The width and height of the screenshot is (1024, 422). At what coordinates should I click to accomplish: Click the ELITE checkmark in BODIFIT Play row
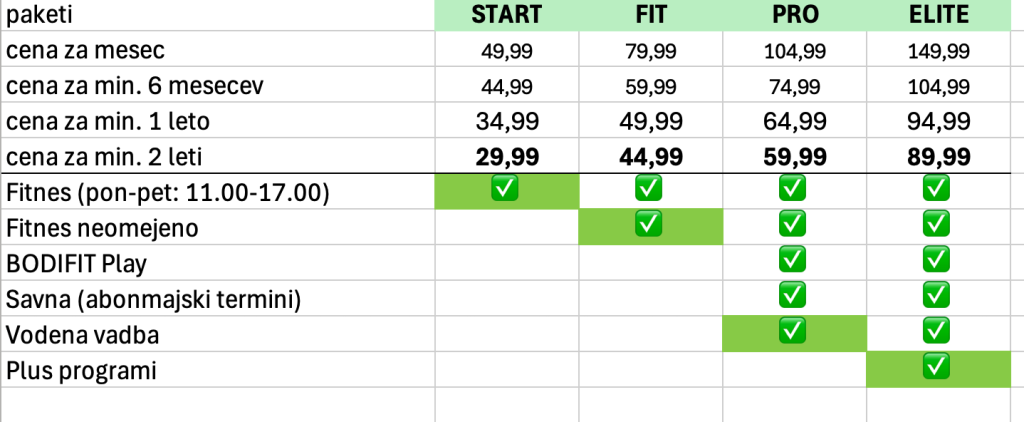pos(937,261)
